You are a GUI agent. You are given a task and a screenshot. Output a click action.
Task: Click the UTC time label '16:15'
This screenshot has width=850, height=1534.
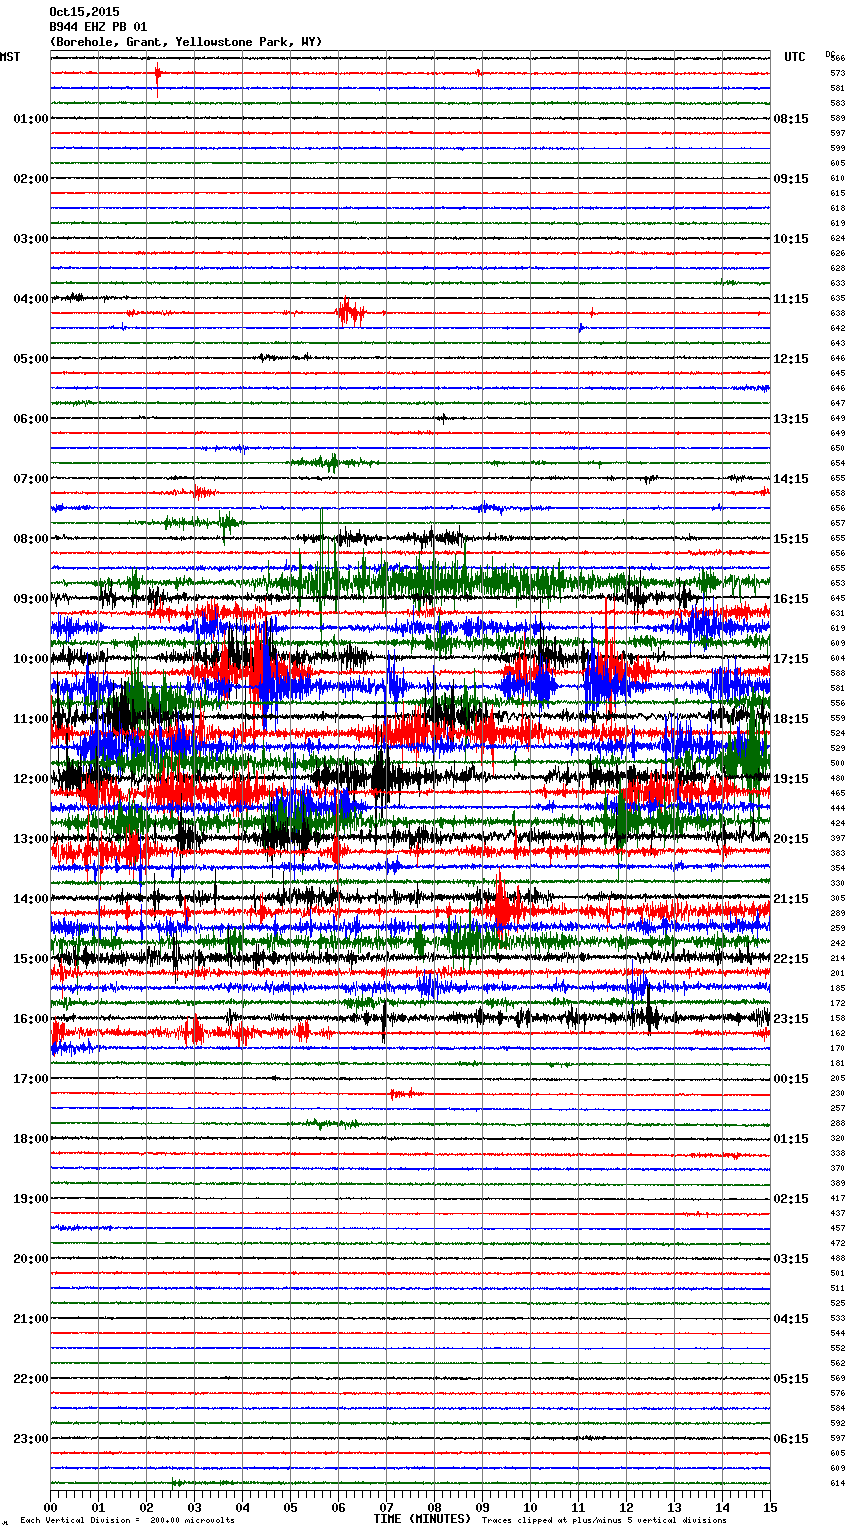coord(791,599)
